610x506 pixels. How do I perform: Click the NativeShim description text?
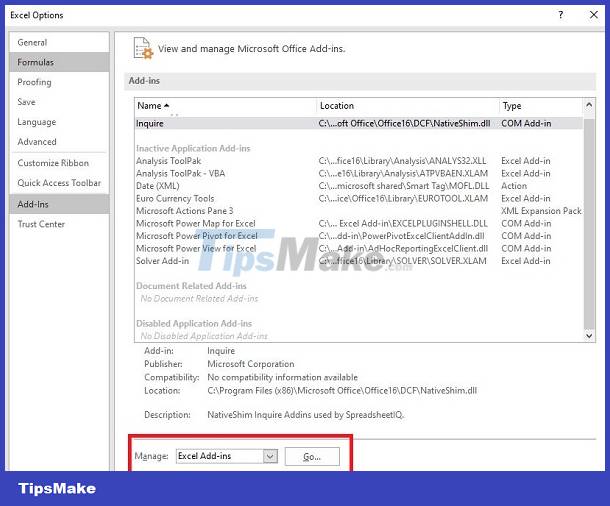(306, 415)
